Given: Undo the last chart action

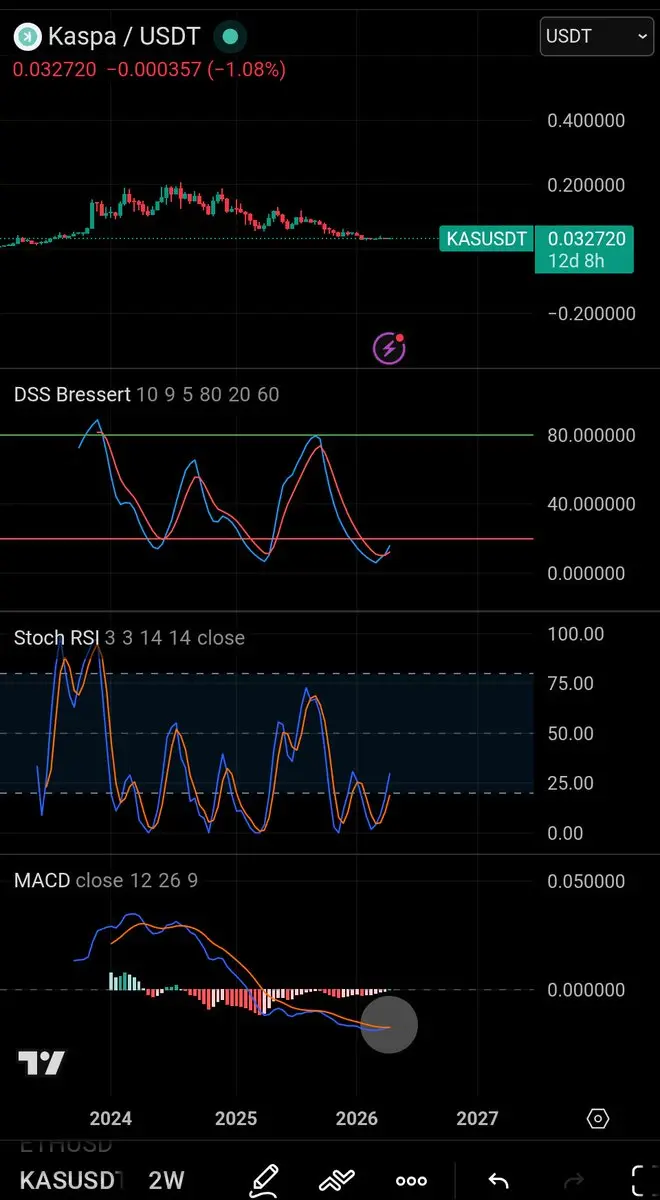Looking at the screenshot, I should coord(498,1181).
